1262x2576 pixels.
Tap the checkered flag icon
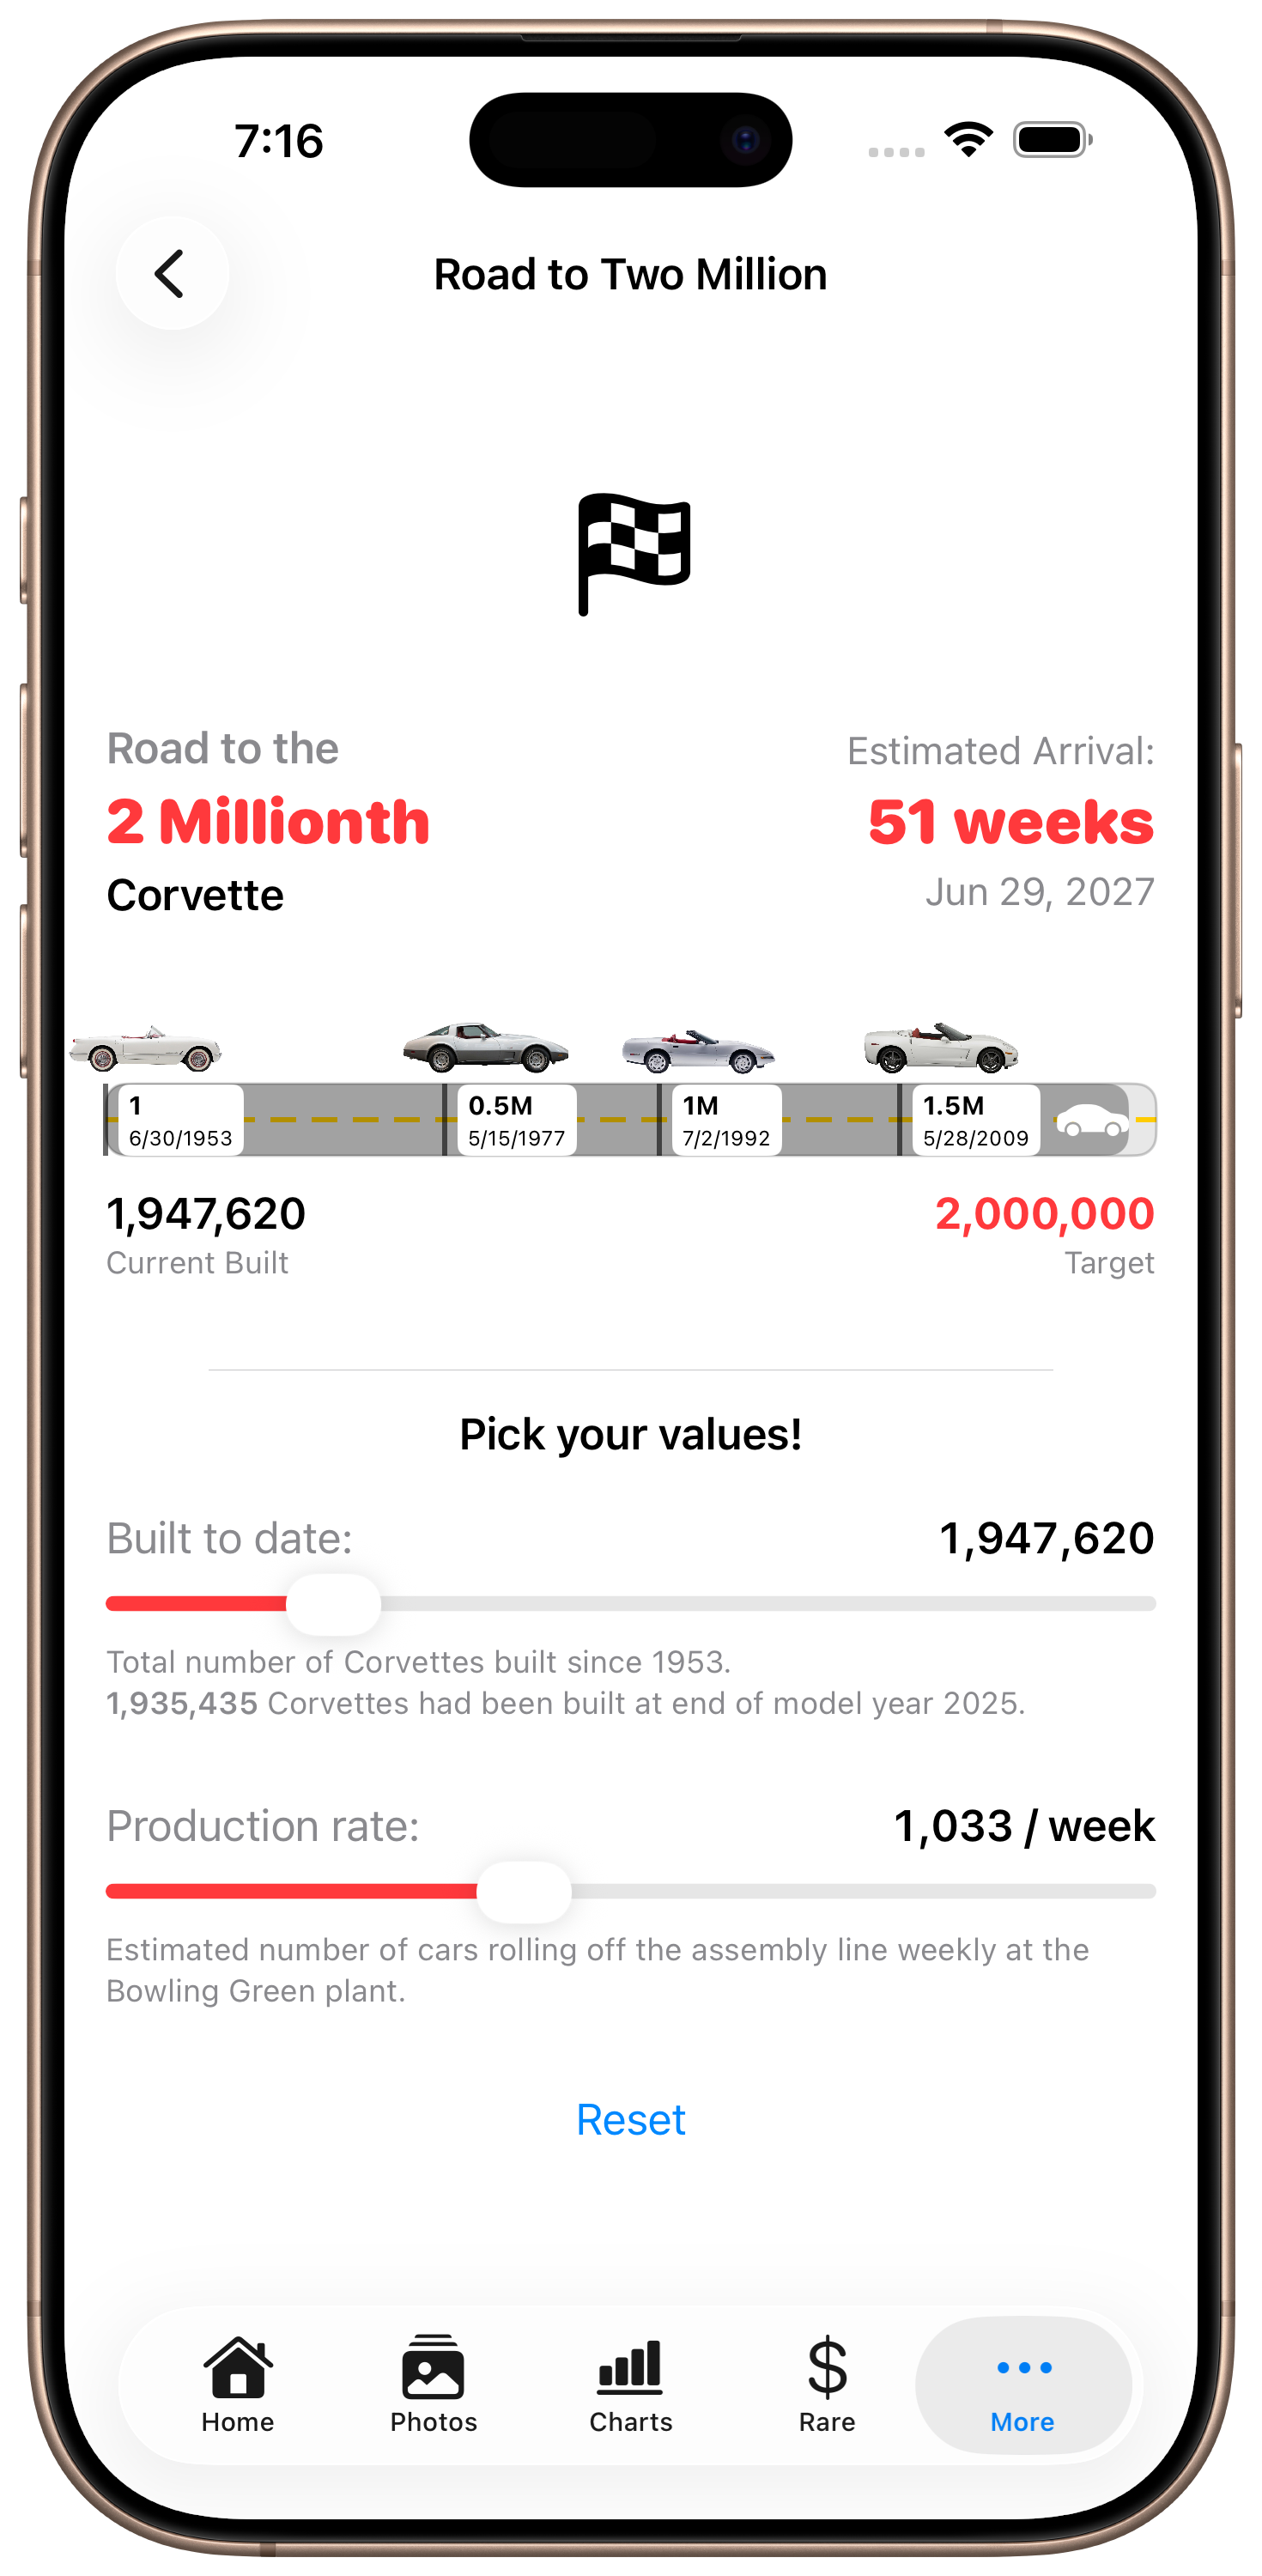click(634, 553)
